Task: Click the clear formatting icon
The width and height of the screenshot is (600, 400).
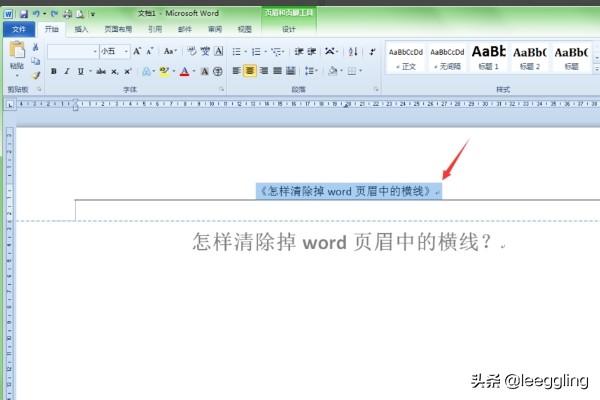Action: pyautogui.click(x=192, y=51)
